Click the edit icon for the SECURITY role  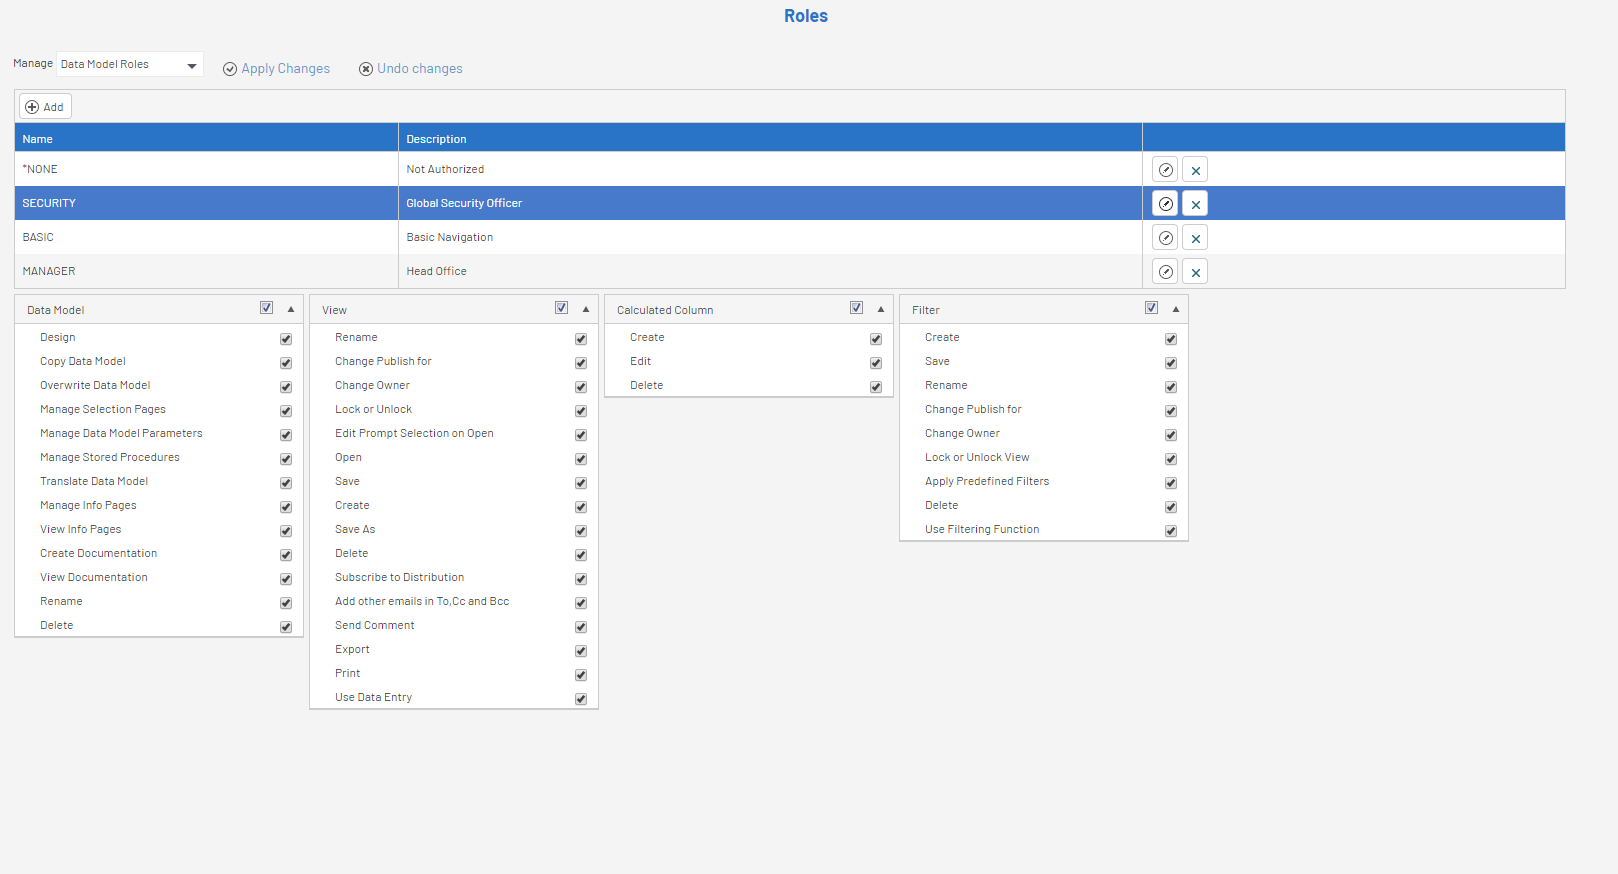1165,204
